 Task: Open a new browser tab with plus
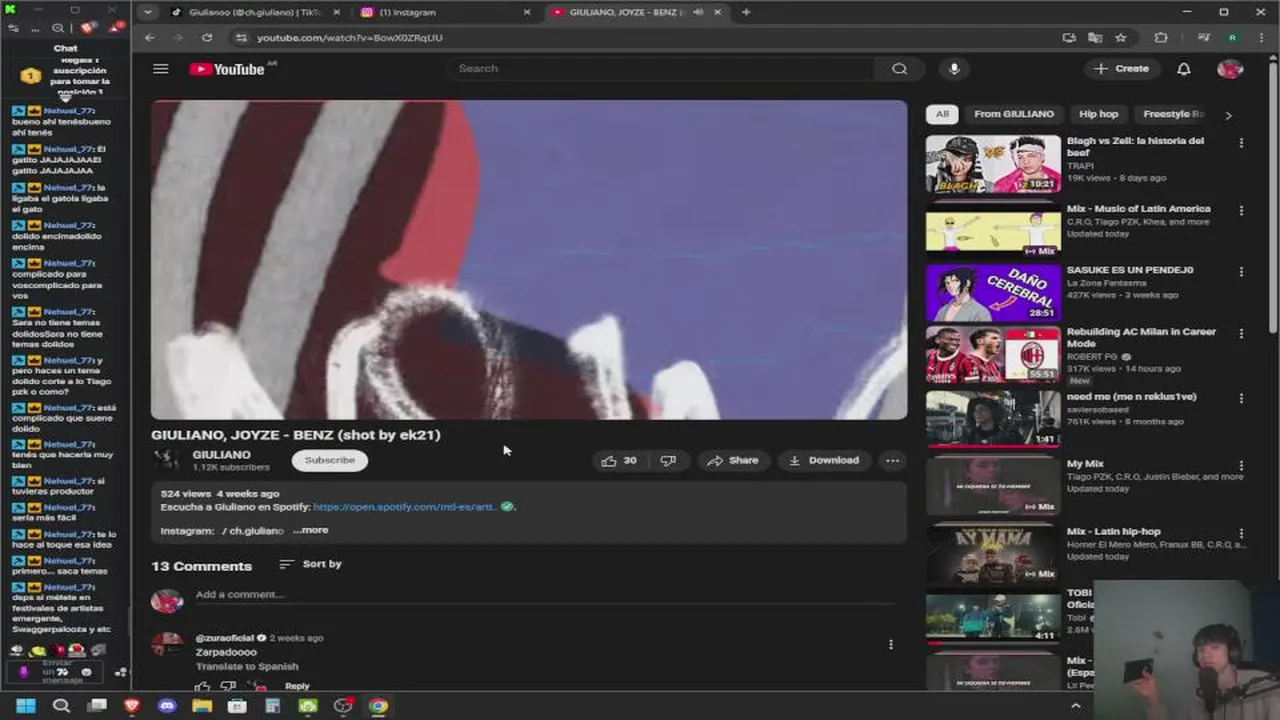tap(746, 12)
